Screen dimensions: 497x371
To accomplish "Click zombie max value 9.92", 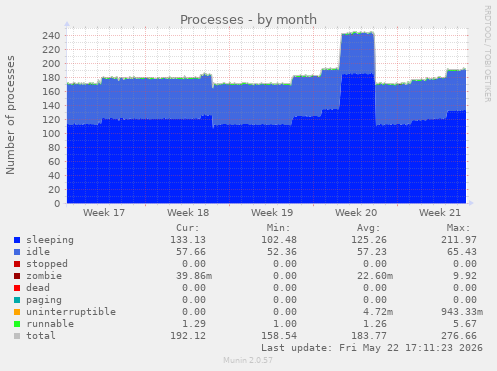I will 465,276.
